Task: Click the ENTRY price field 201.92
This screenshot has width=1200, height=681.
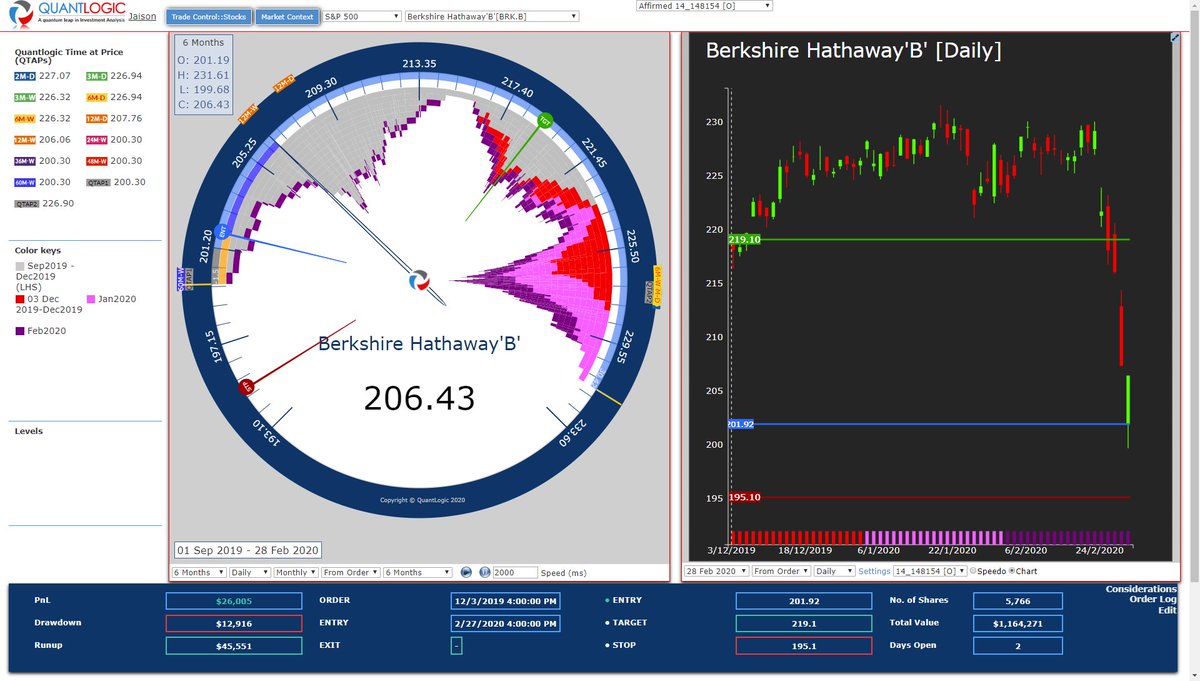Action: tap(803, 601)
